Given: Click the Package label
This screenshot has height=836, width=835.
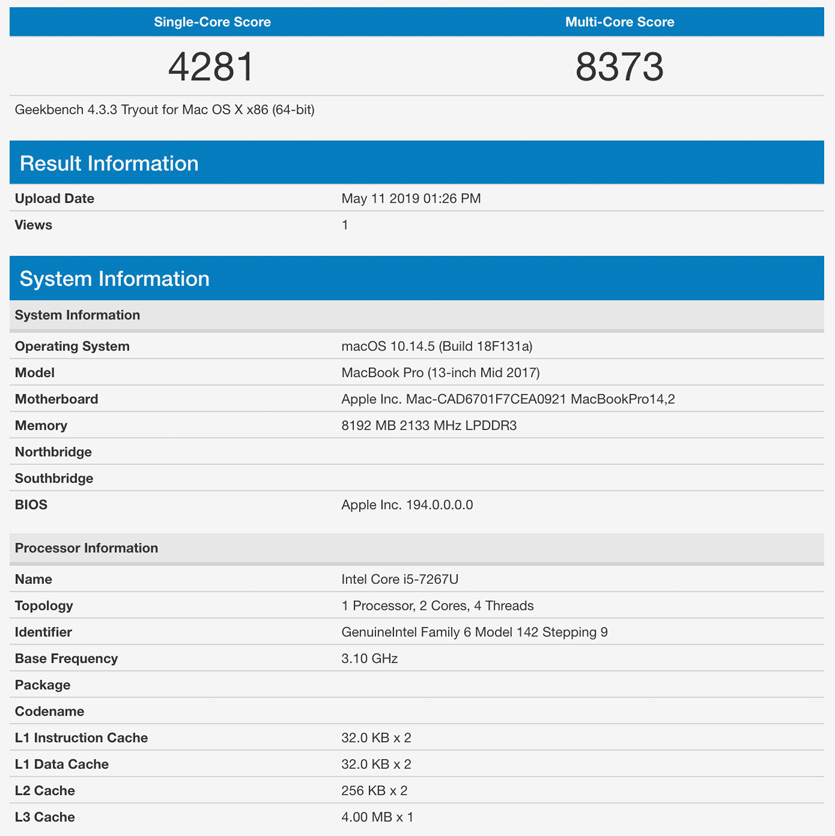Looking at the screenshot, I should (x=42, y=685).
